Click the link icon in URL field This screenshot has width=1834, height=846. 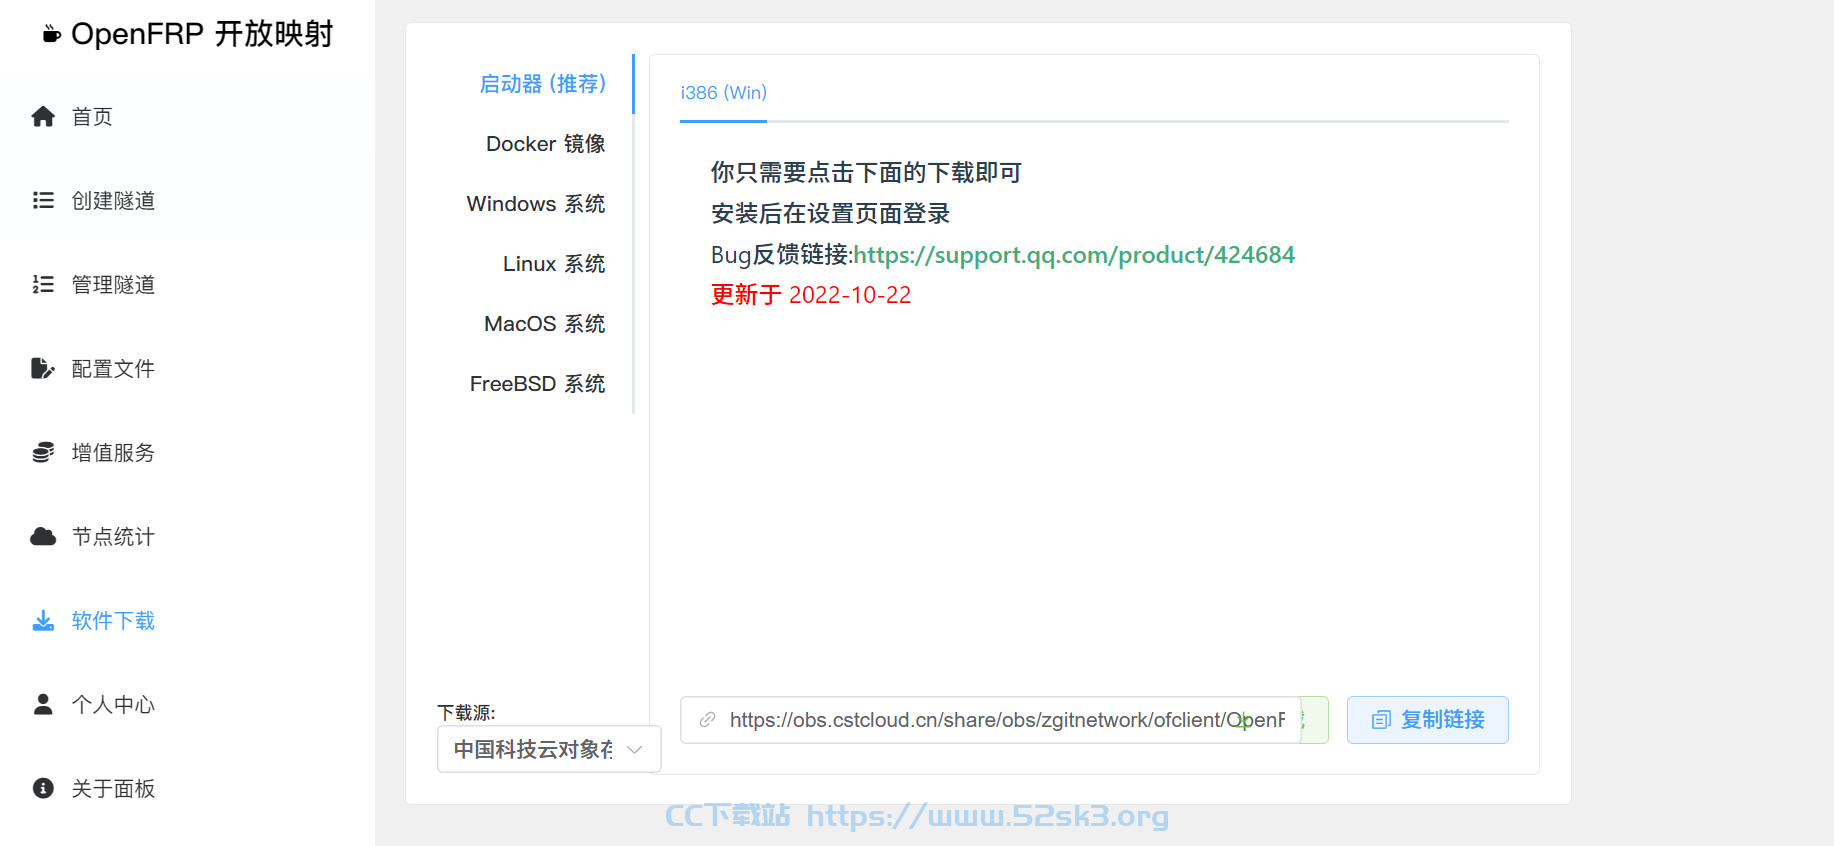click(x=707, y=720)
